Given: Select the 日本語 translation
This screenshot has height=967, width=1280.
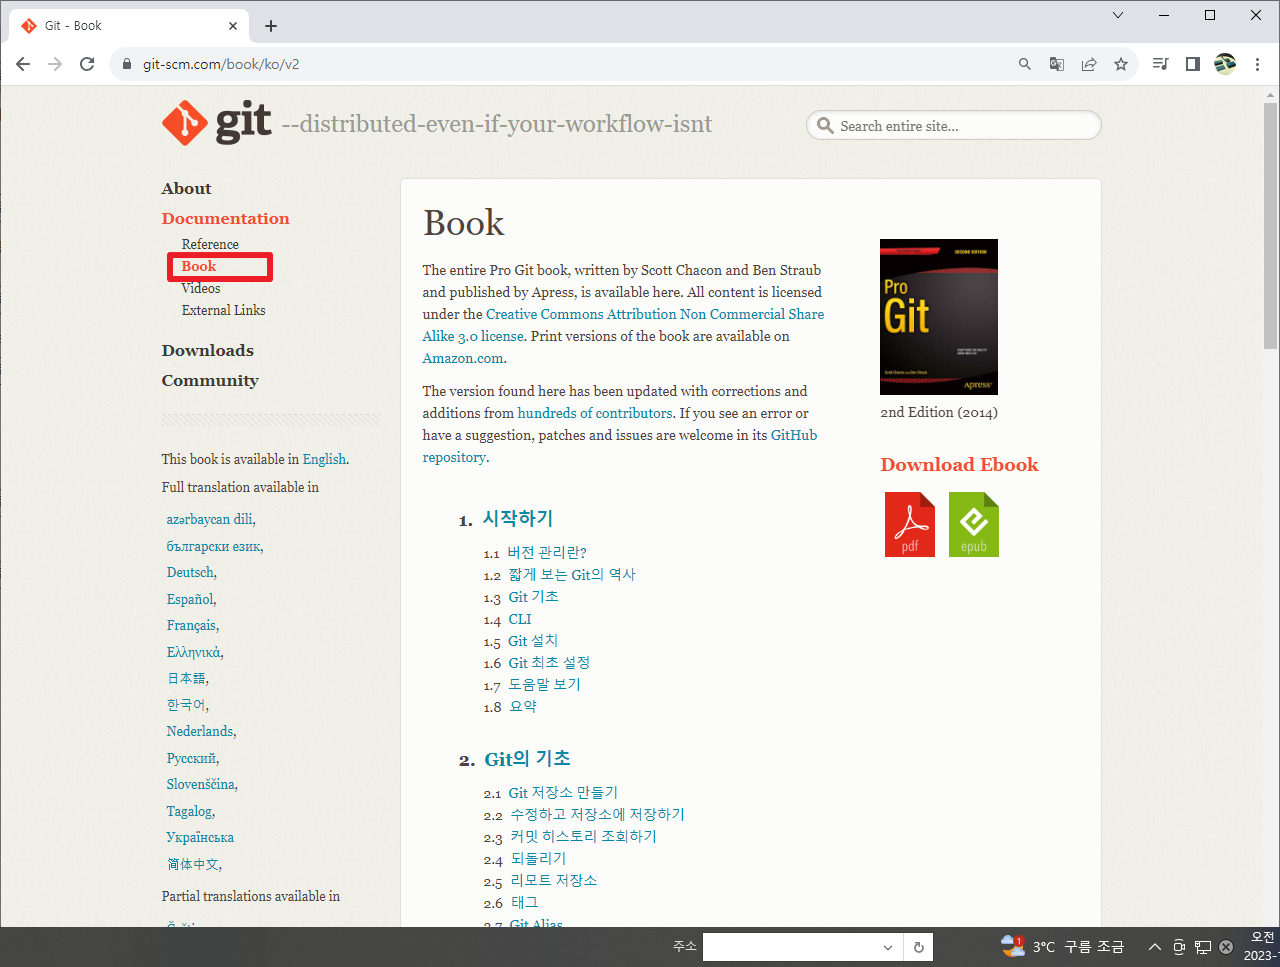Looking at the screenshot, I should 186,678.
